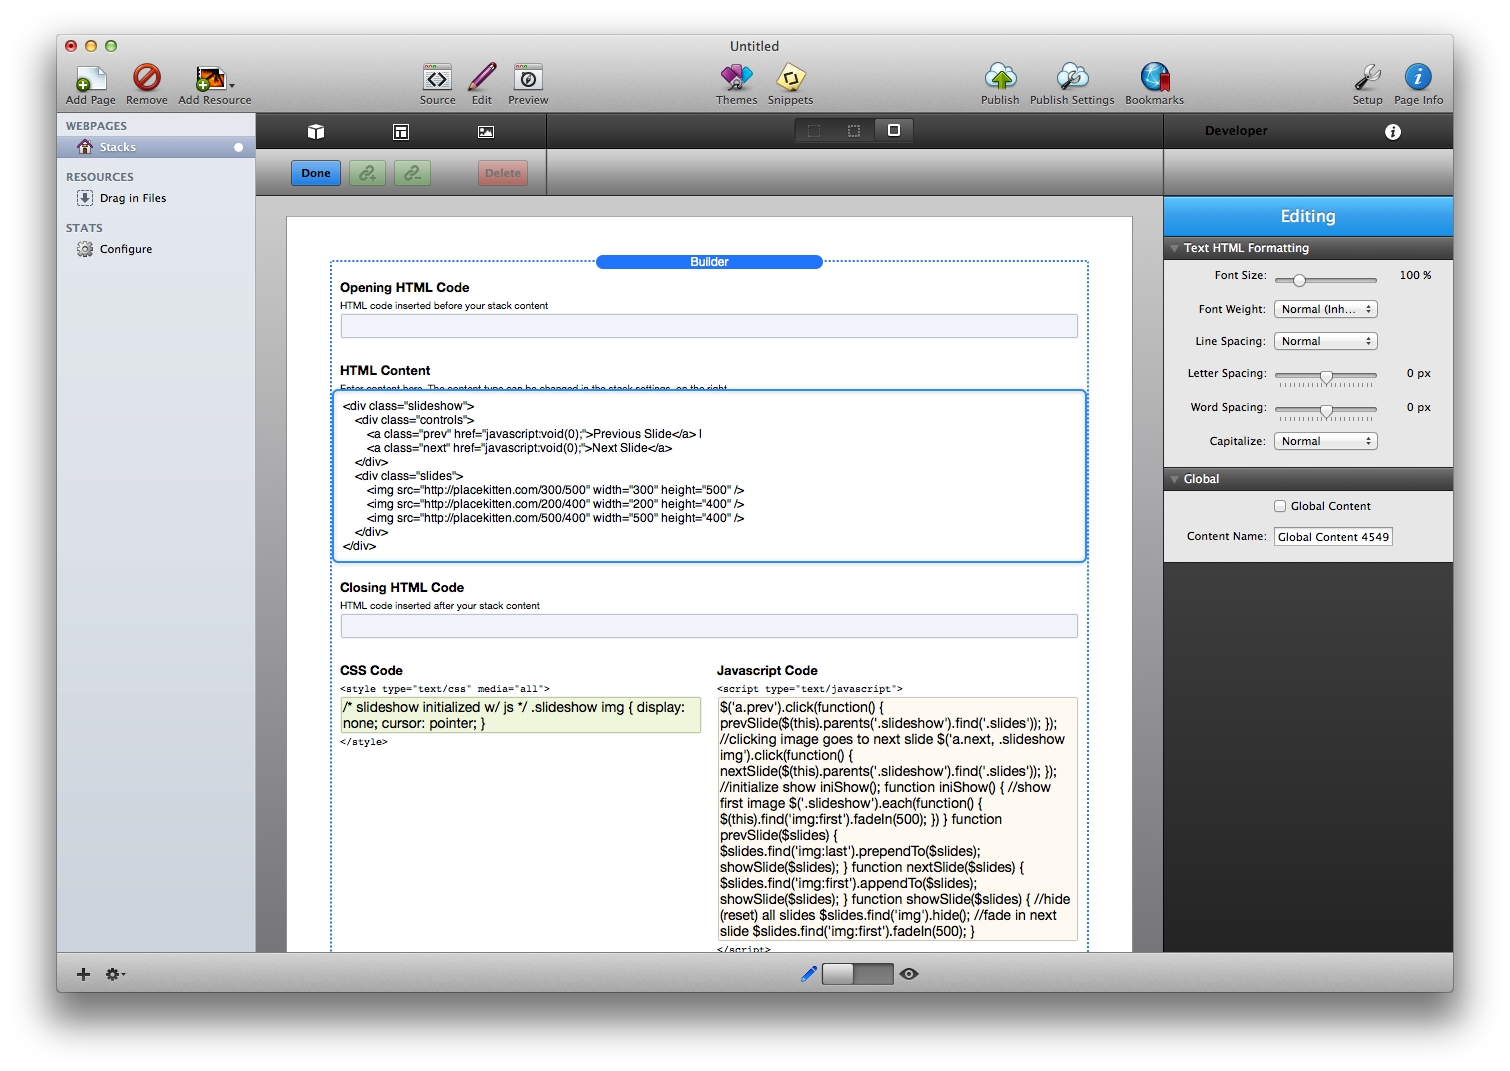Open the Snippets panel
The image size is (1510, 1071).
coord(790,79)
